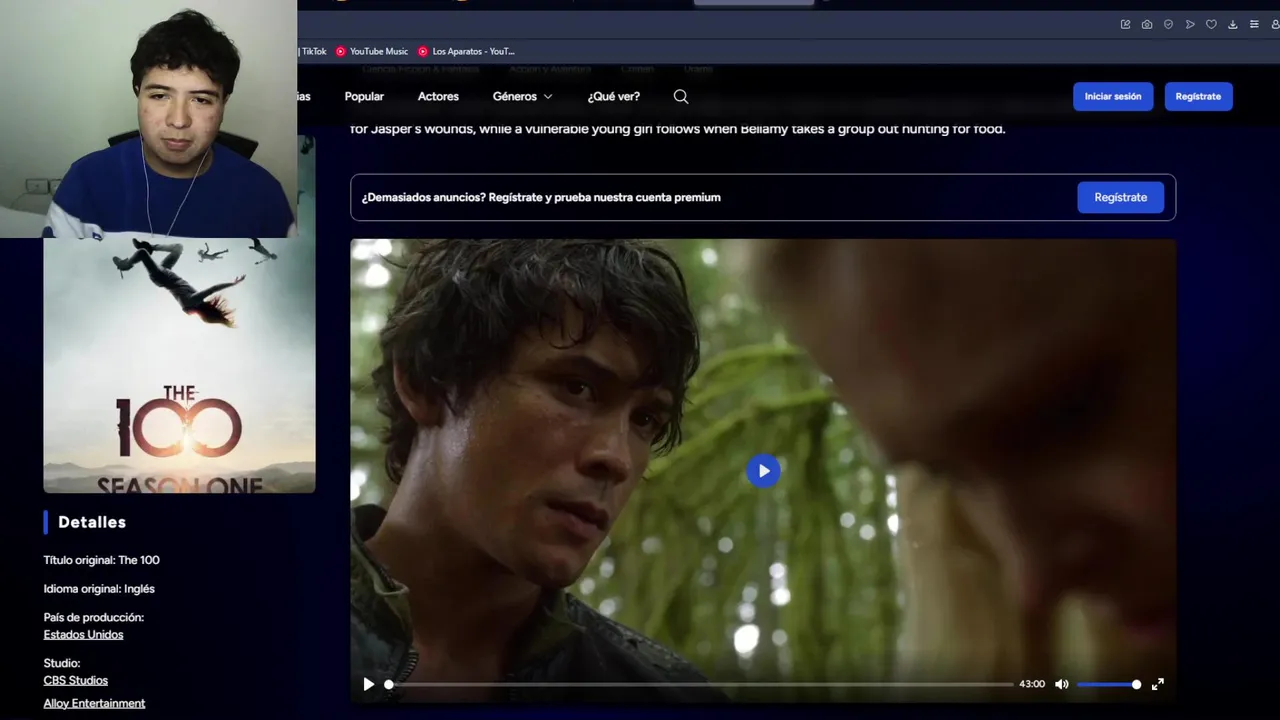Viewport: 1280px width, 720px height.
Task: Open the ¿Qué ver? menu item
Action: tap(613, 97)
